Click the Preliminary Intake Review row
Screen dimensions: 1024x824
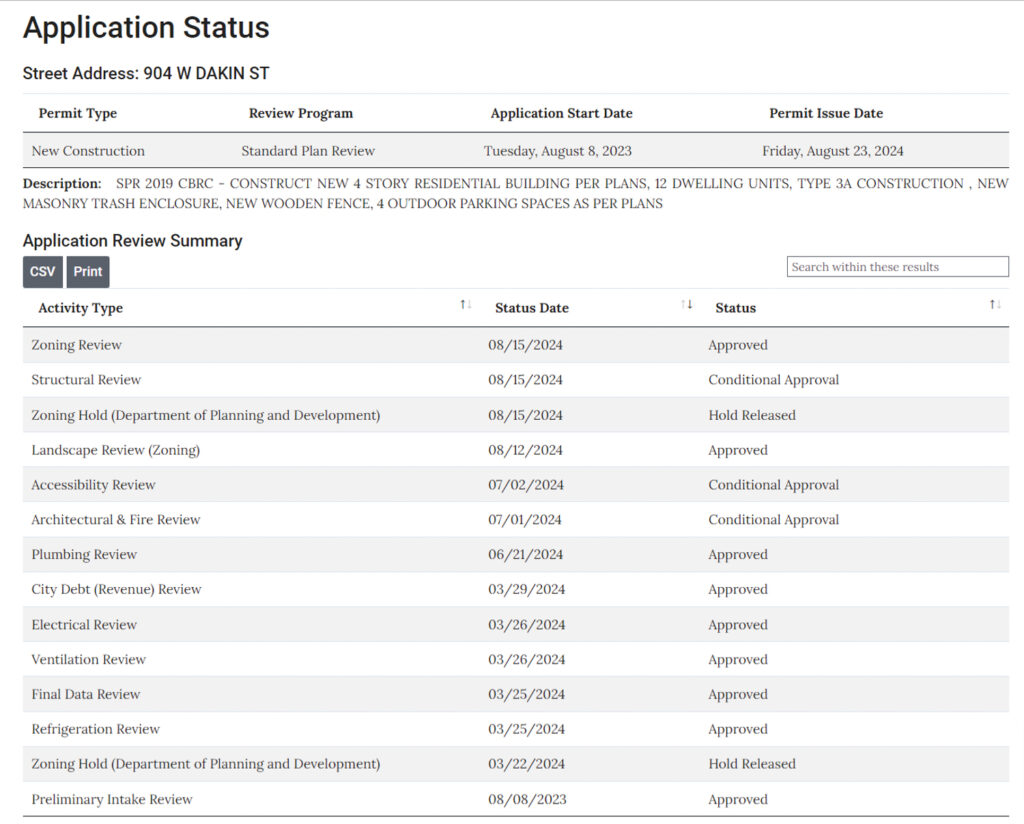coord(112,800)
